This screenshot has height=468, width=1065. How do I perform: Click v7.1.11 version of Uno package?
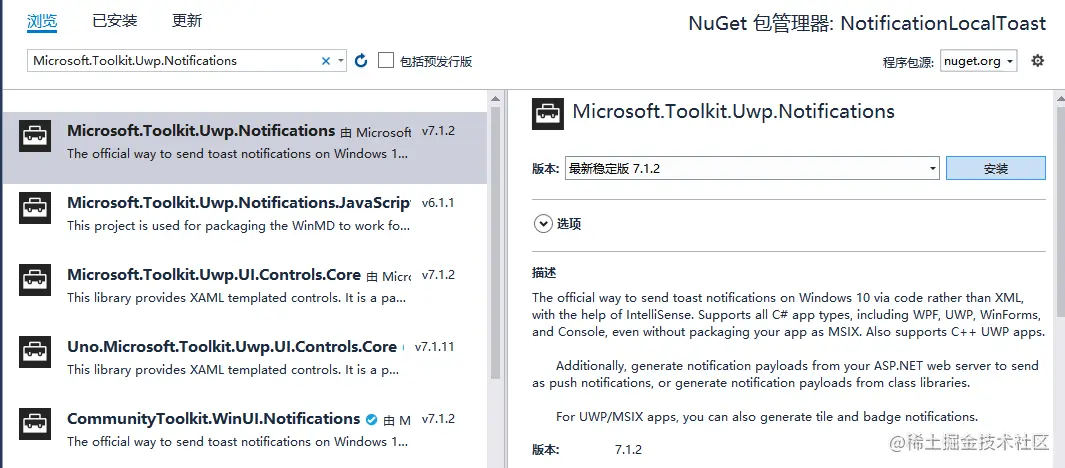pos(435,347)
